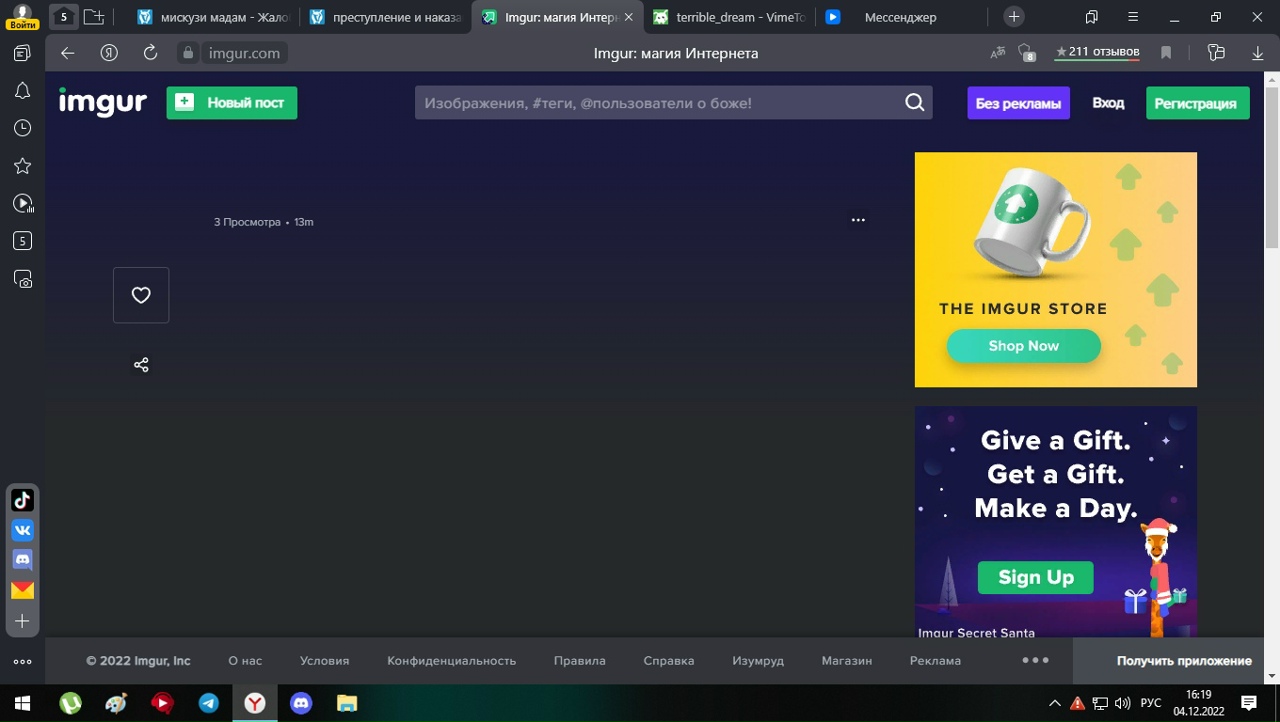1280x722 pixels.
Task: Click the Регистрация button
Action: 1197,103
